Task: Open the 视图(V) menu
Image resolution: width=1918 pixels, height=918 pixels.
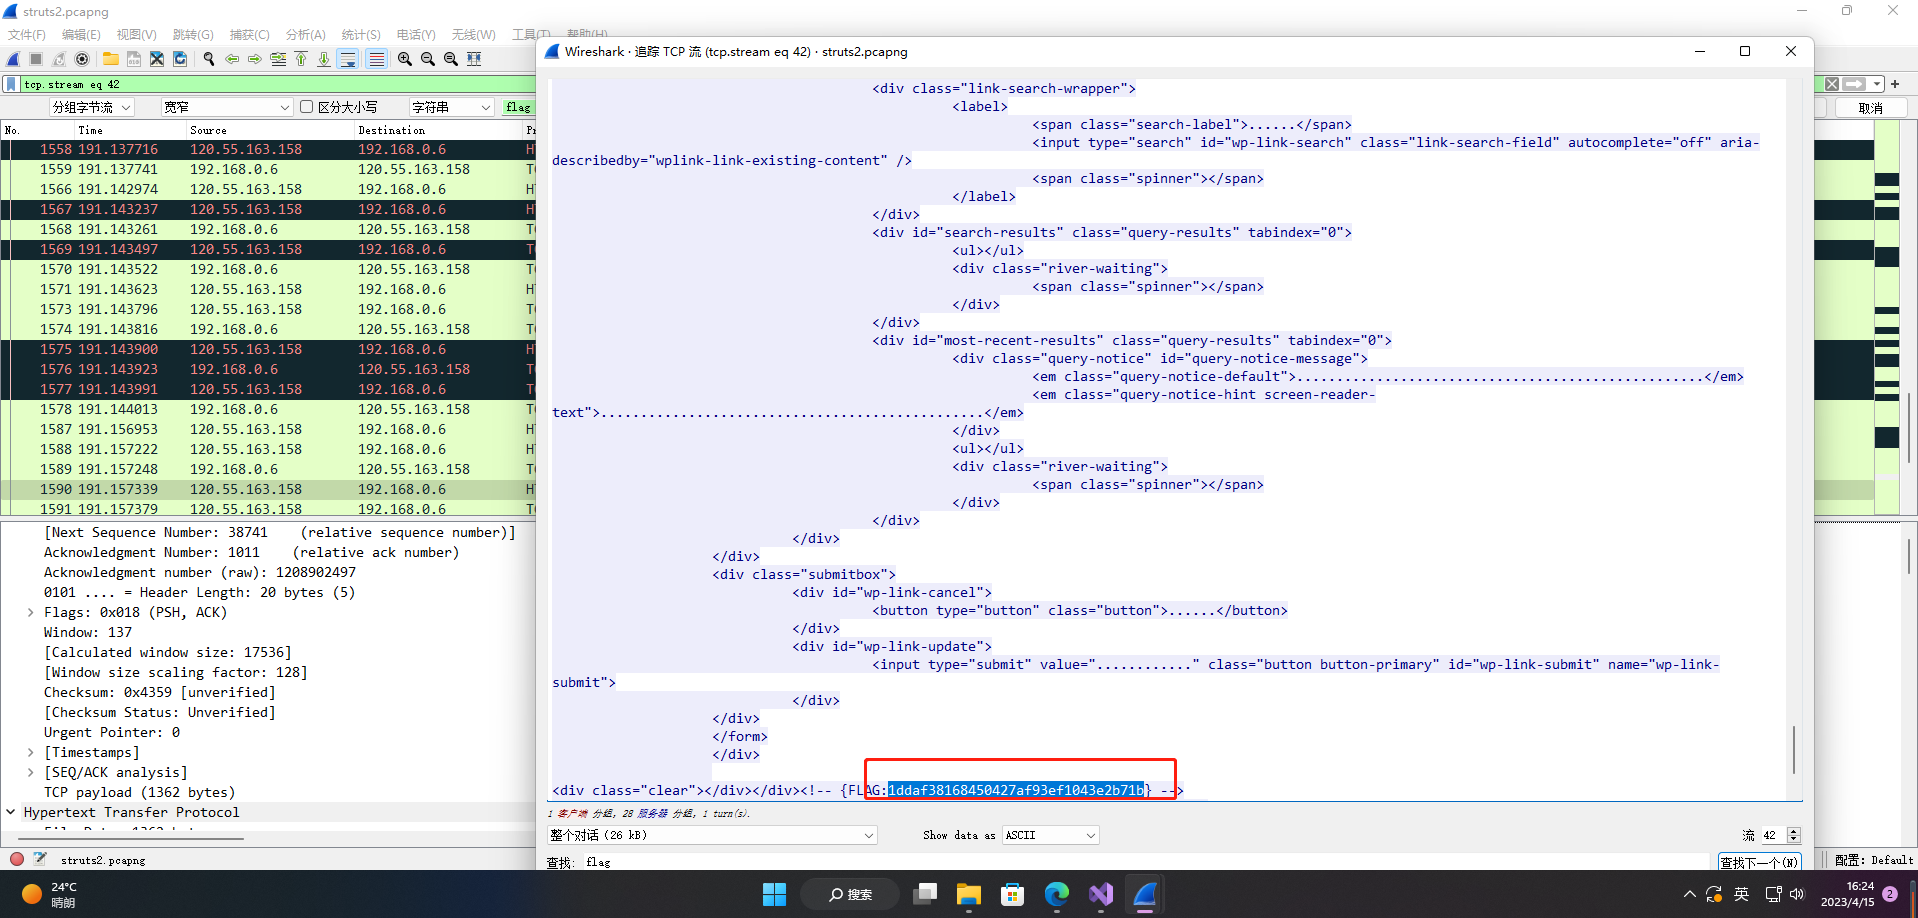Action: 137,34
